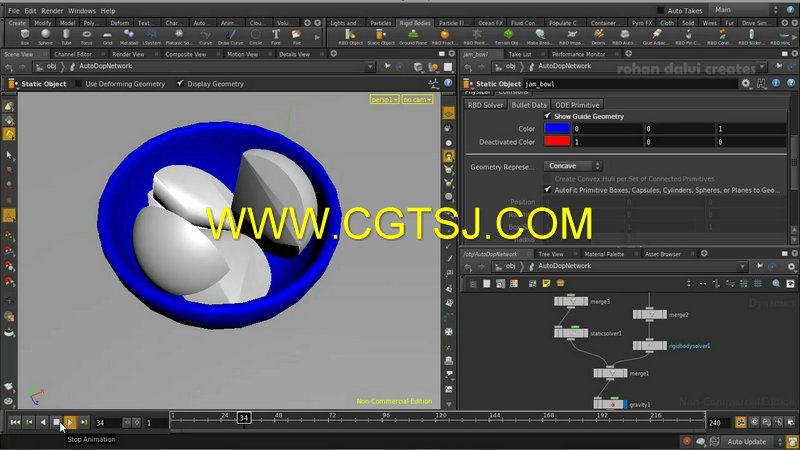This screenshot has width=800, height=450.
Task: Open the File menu
Action: click(14, 11)
